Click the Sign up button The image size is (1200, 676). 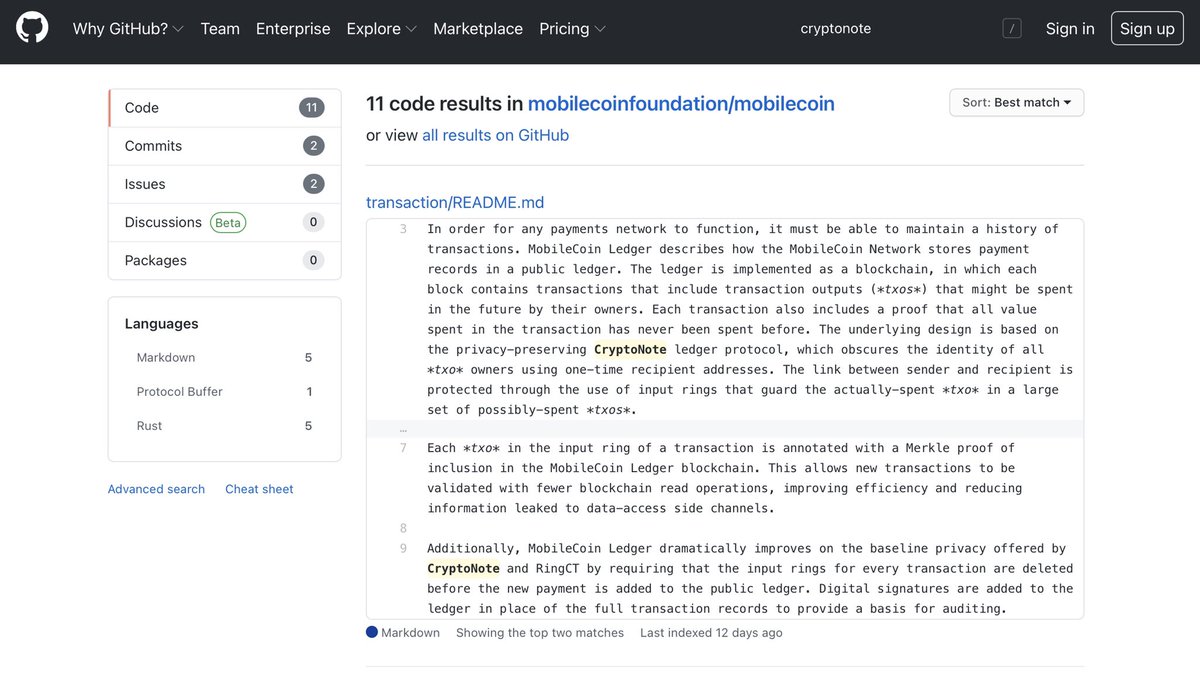pos(1147,28)
